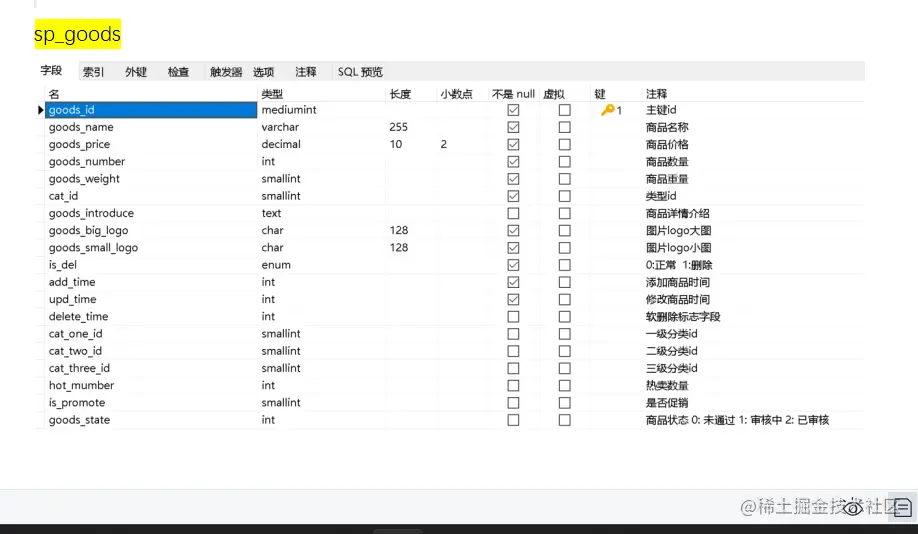This screenshot has width=918, height=534.
Task: Select the is_del field name
Action: (63, 265)
